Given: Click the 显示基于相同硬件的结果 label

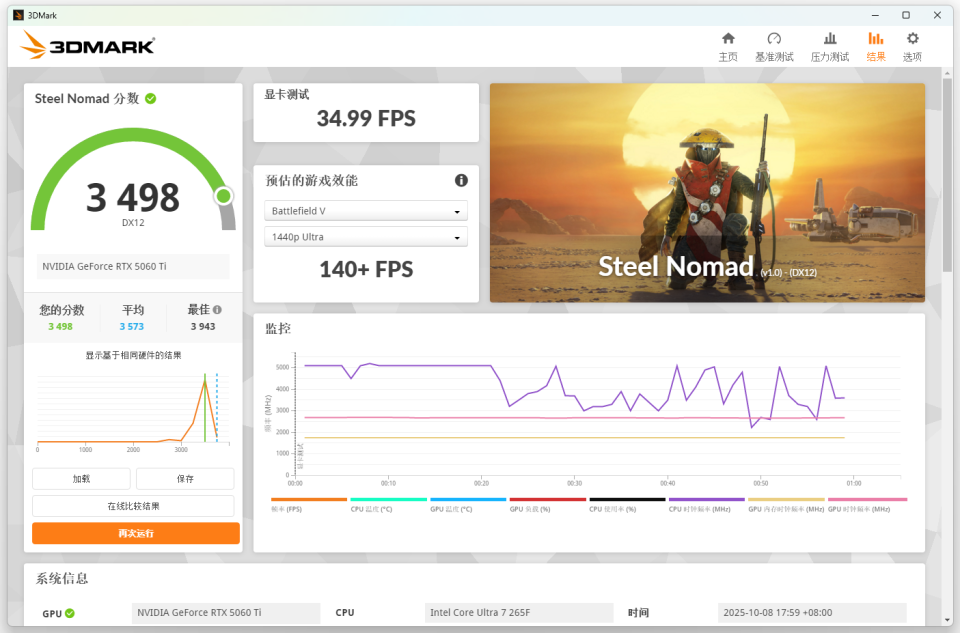Looking at the screenshot, I should 133,355.
